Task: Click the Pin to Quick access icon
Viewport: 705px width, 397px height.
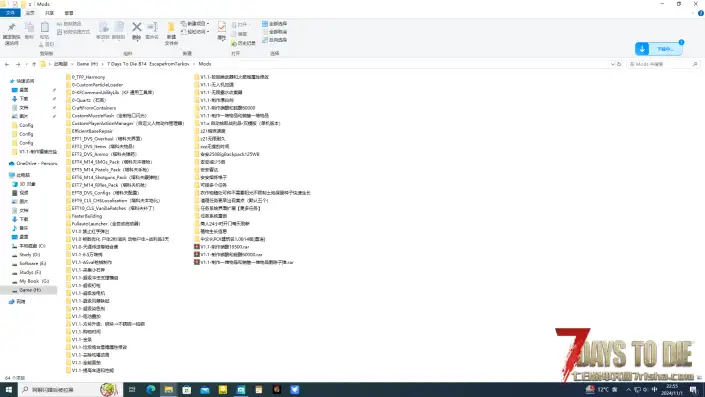Action: pyautogui.click(x=11, y=28)
